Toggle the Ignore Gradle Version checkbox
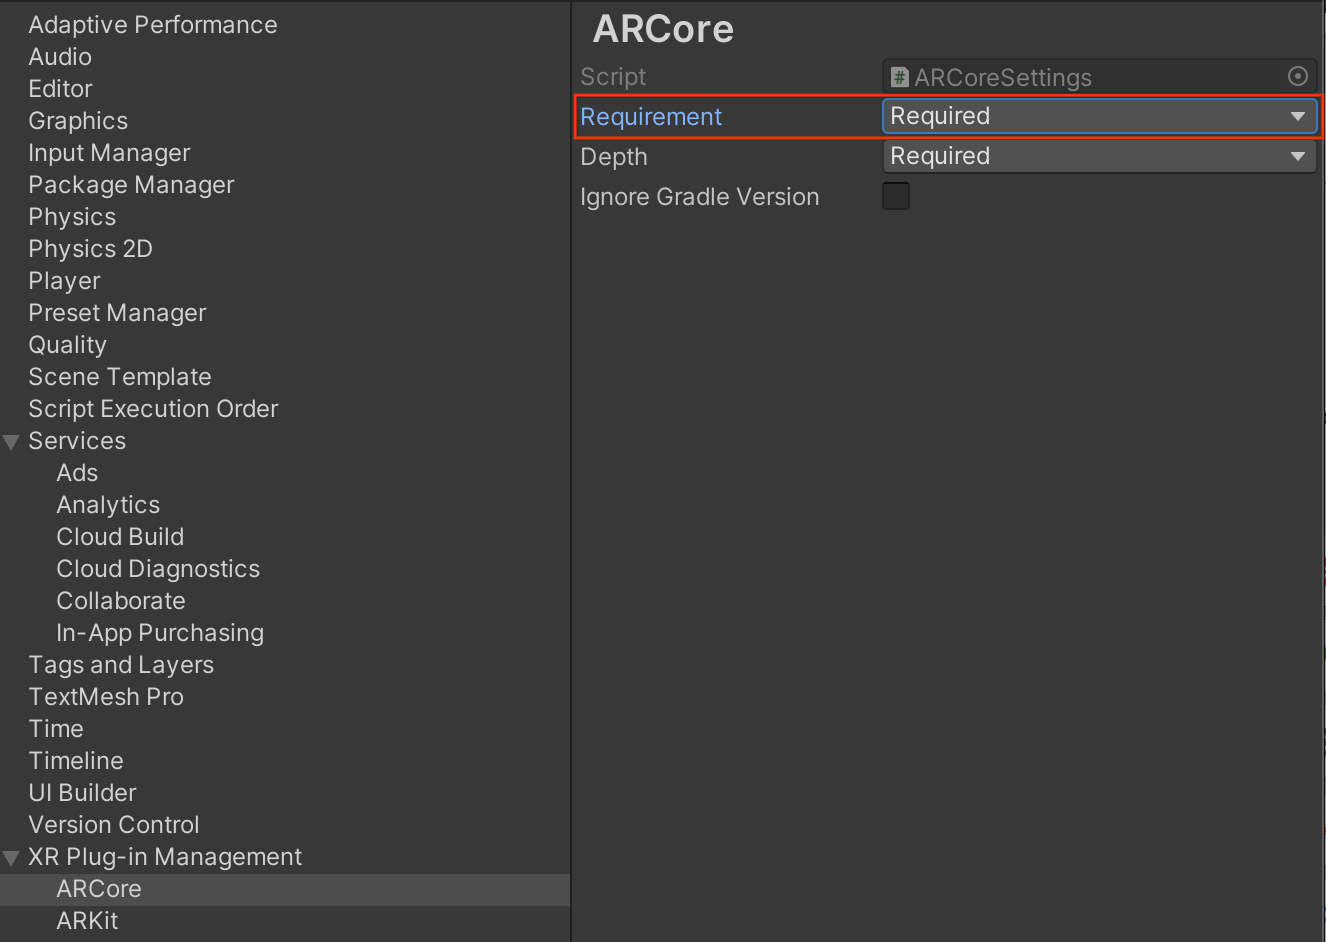This screenshot has height=942, width=1326. click(896, 196)
